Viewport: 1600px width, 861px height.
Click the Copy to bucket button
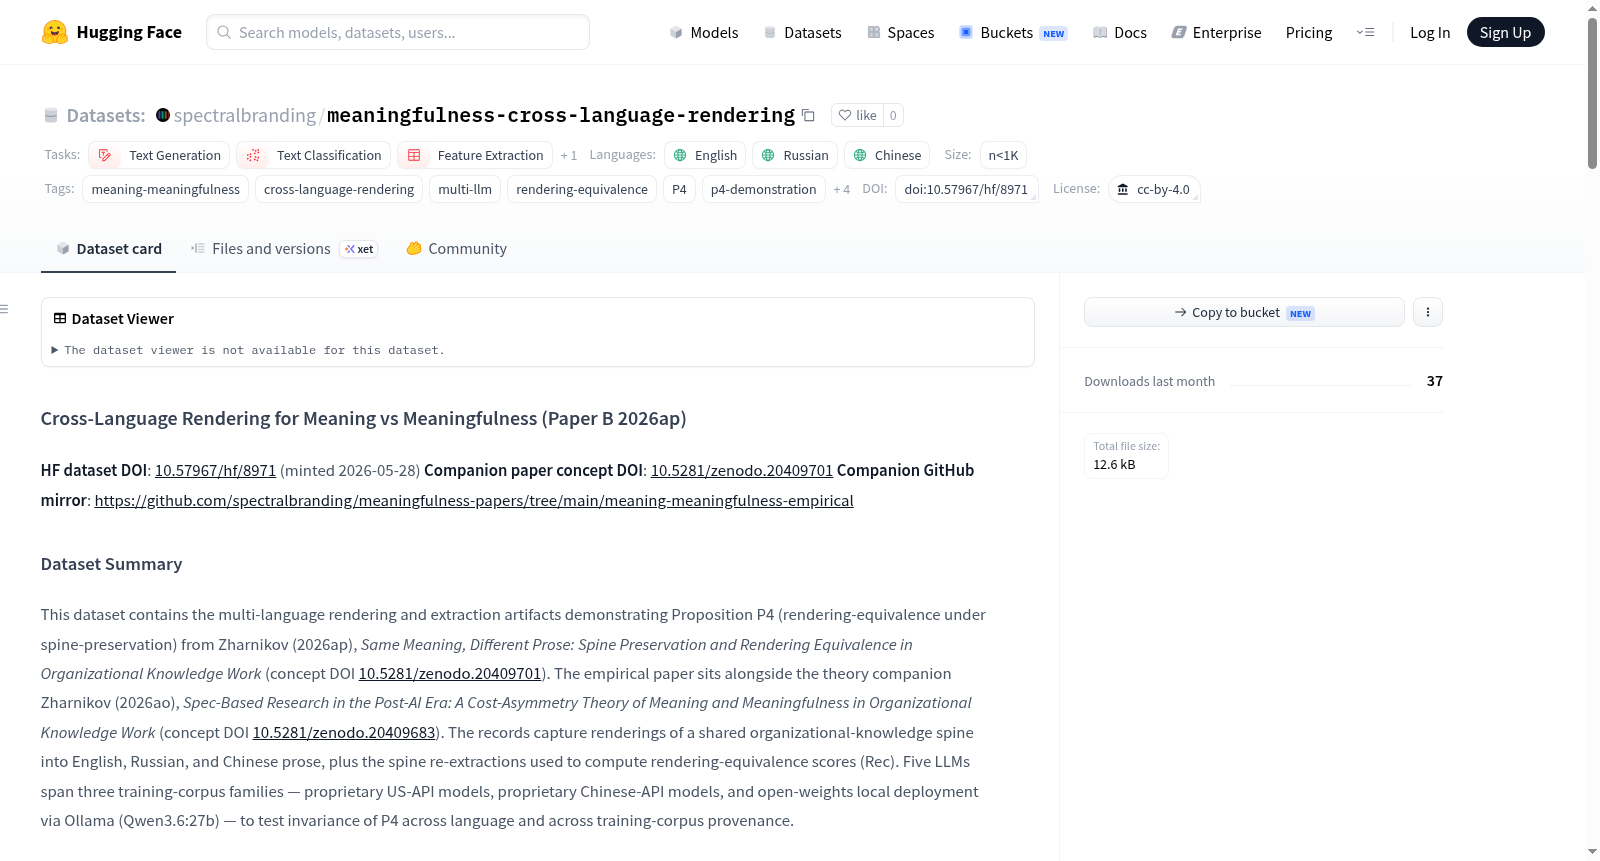click(1244, 312)
